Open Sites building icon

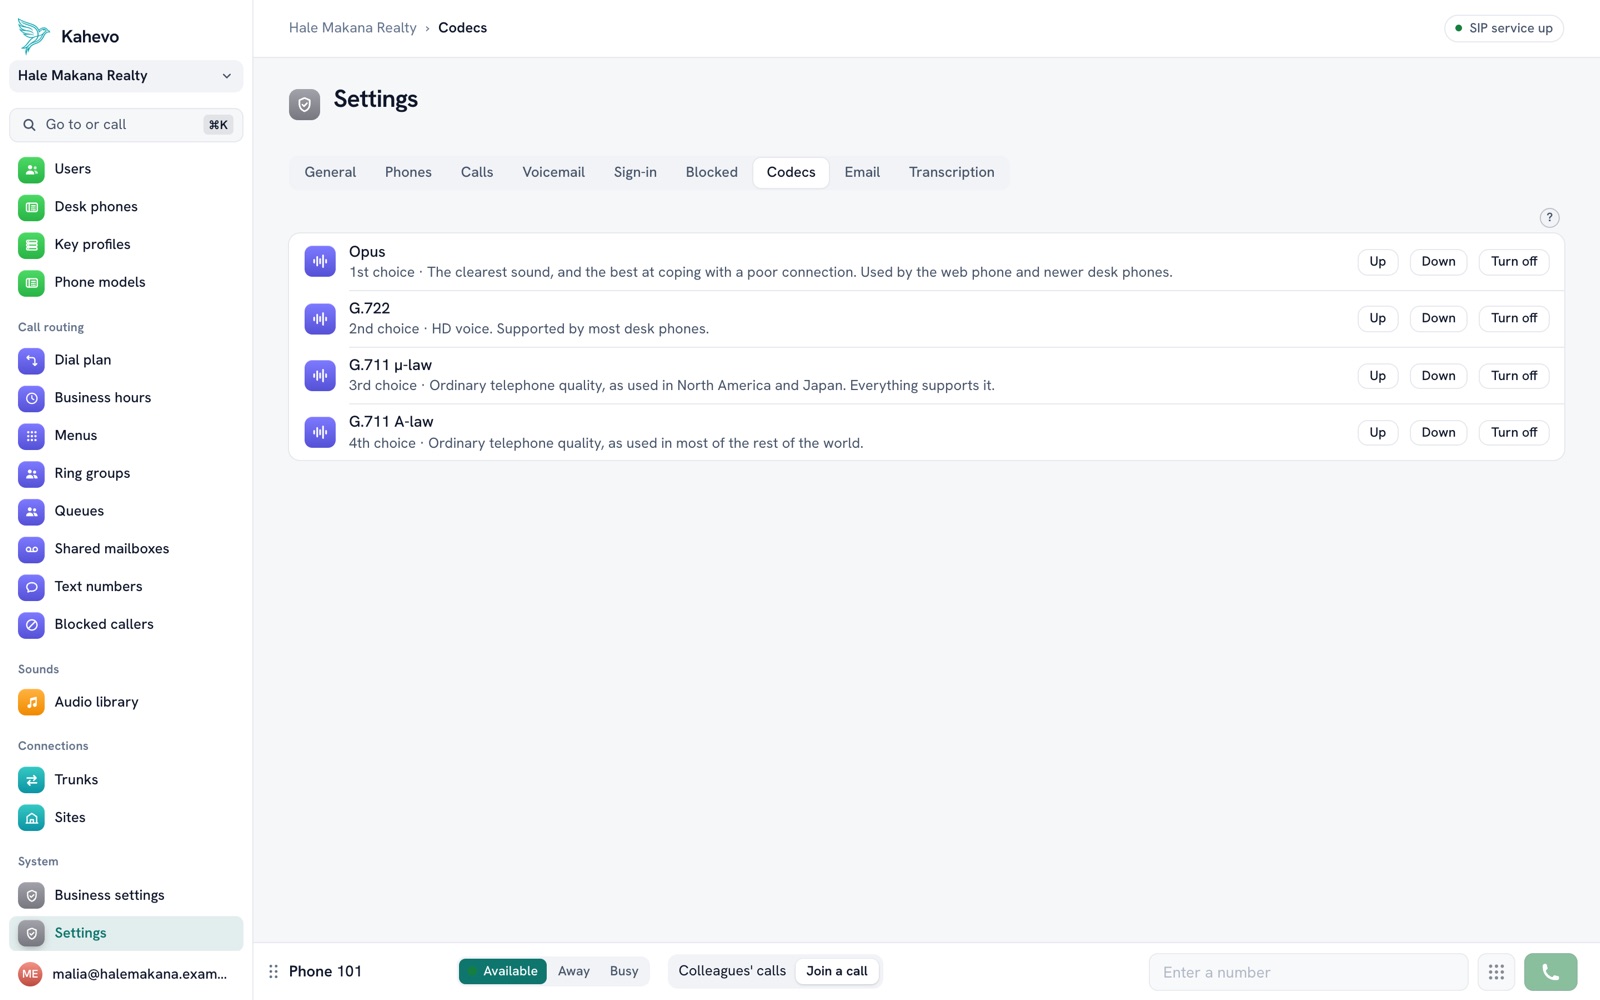31,818
